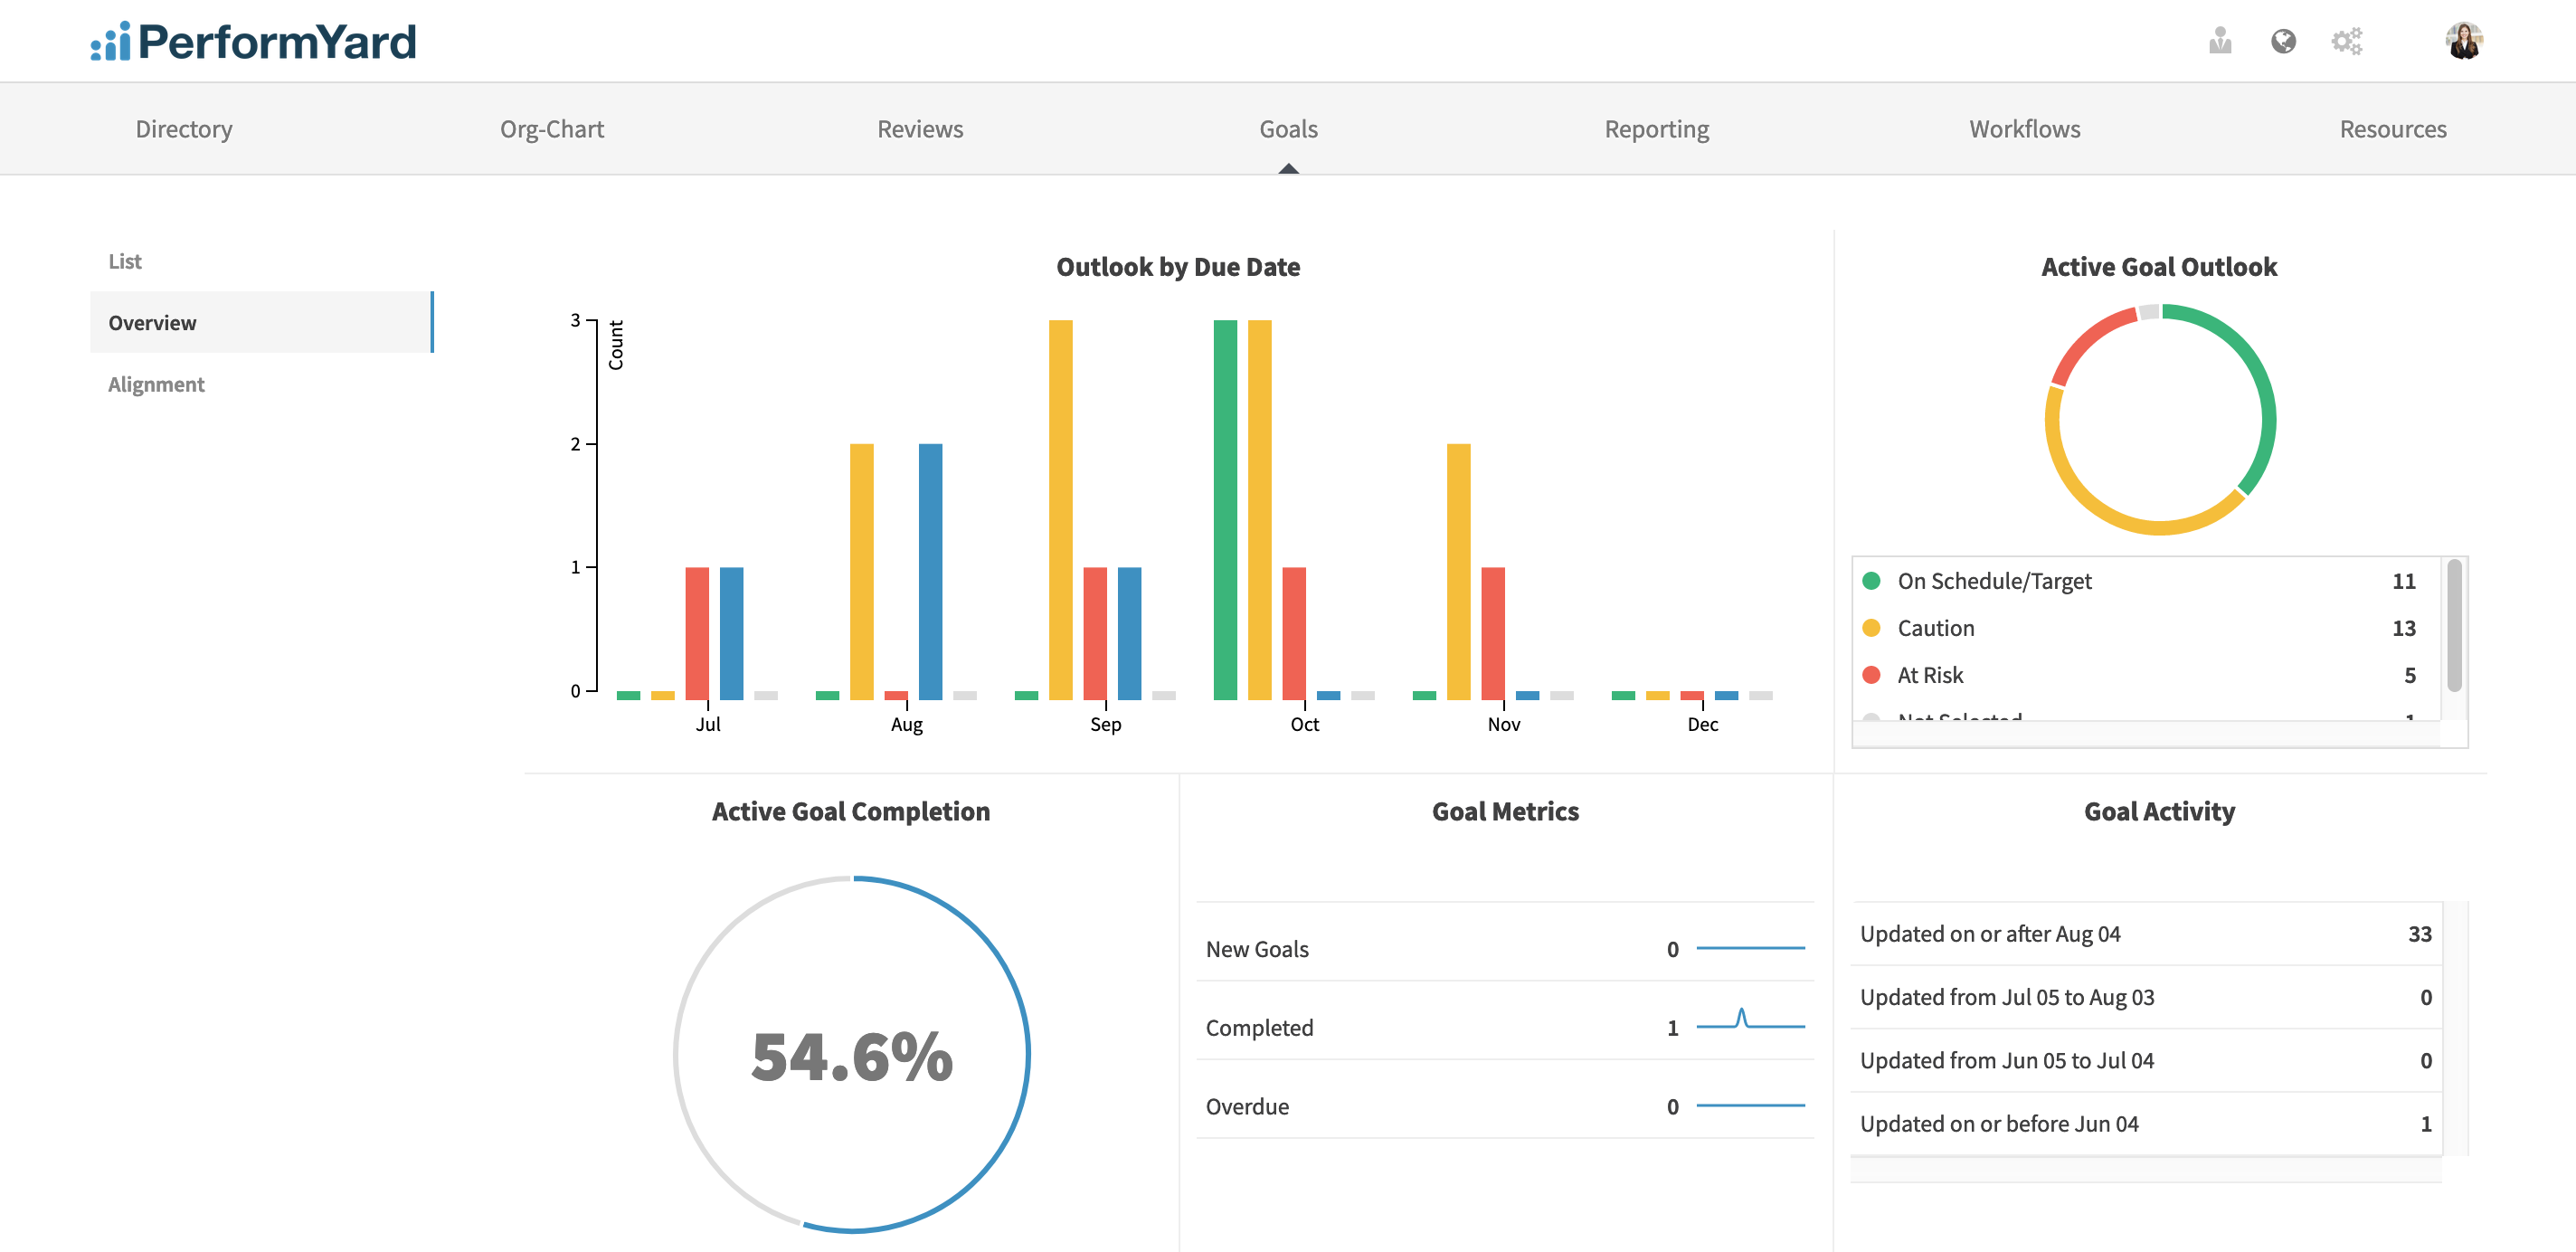
Task: Select List in the Goals sidebar
Action: (125, 261)
